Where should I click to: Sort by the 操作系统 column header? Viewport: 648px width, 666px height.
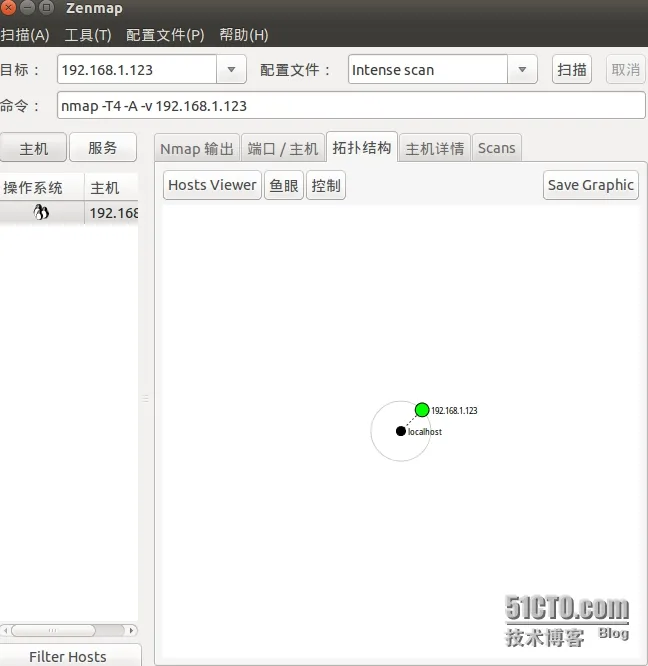(x=42, y=187)
